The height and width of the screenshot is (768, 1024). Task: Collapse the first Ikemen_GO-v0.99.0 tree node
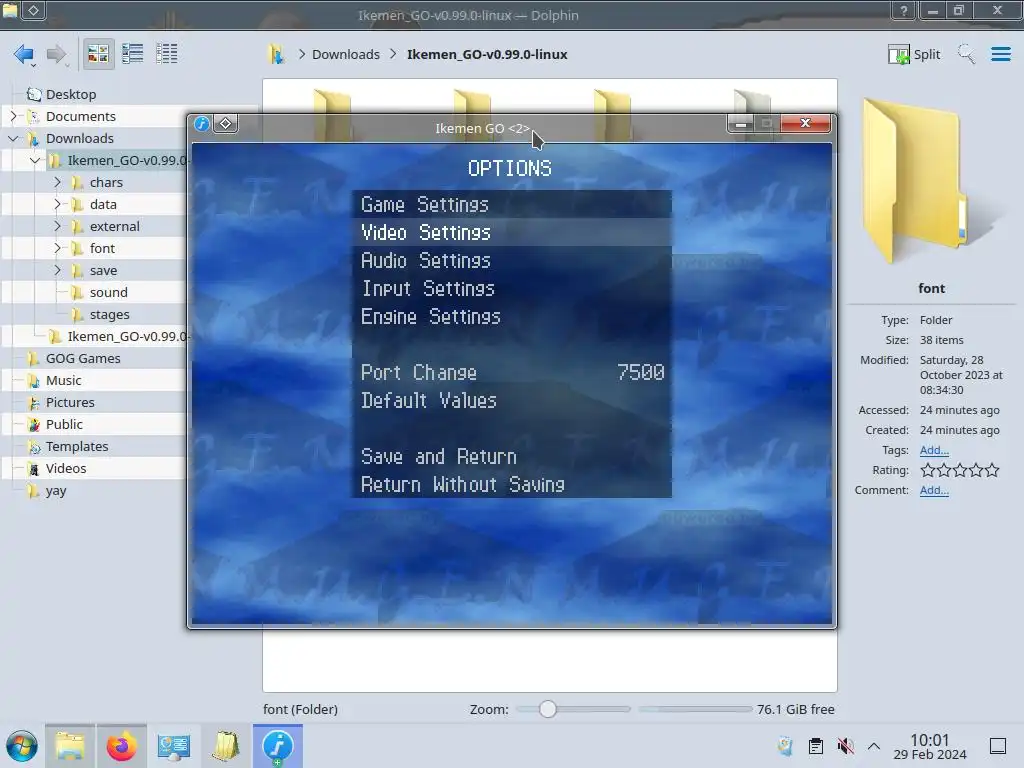coord(35,160)
